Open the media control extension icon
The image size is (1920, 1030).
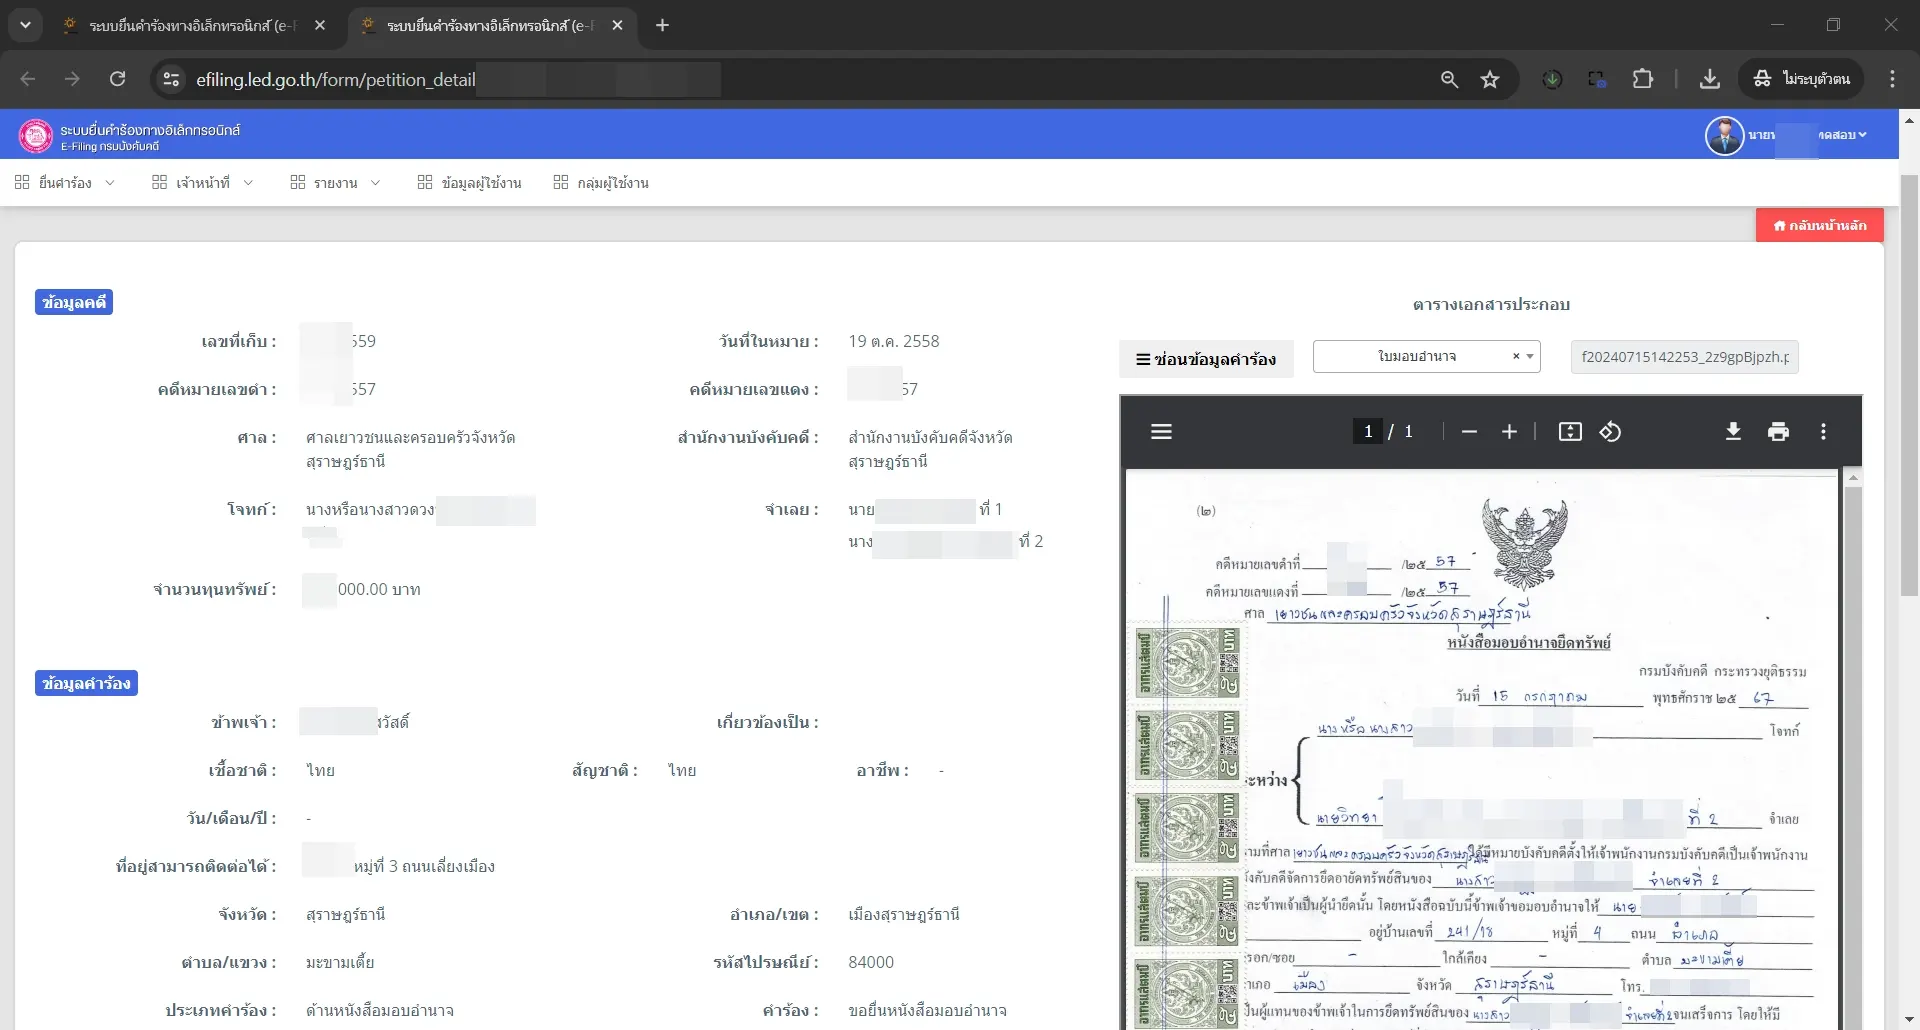1597,79
